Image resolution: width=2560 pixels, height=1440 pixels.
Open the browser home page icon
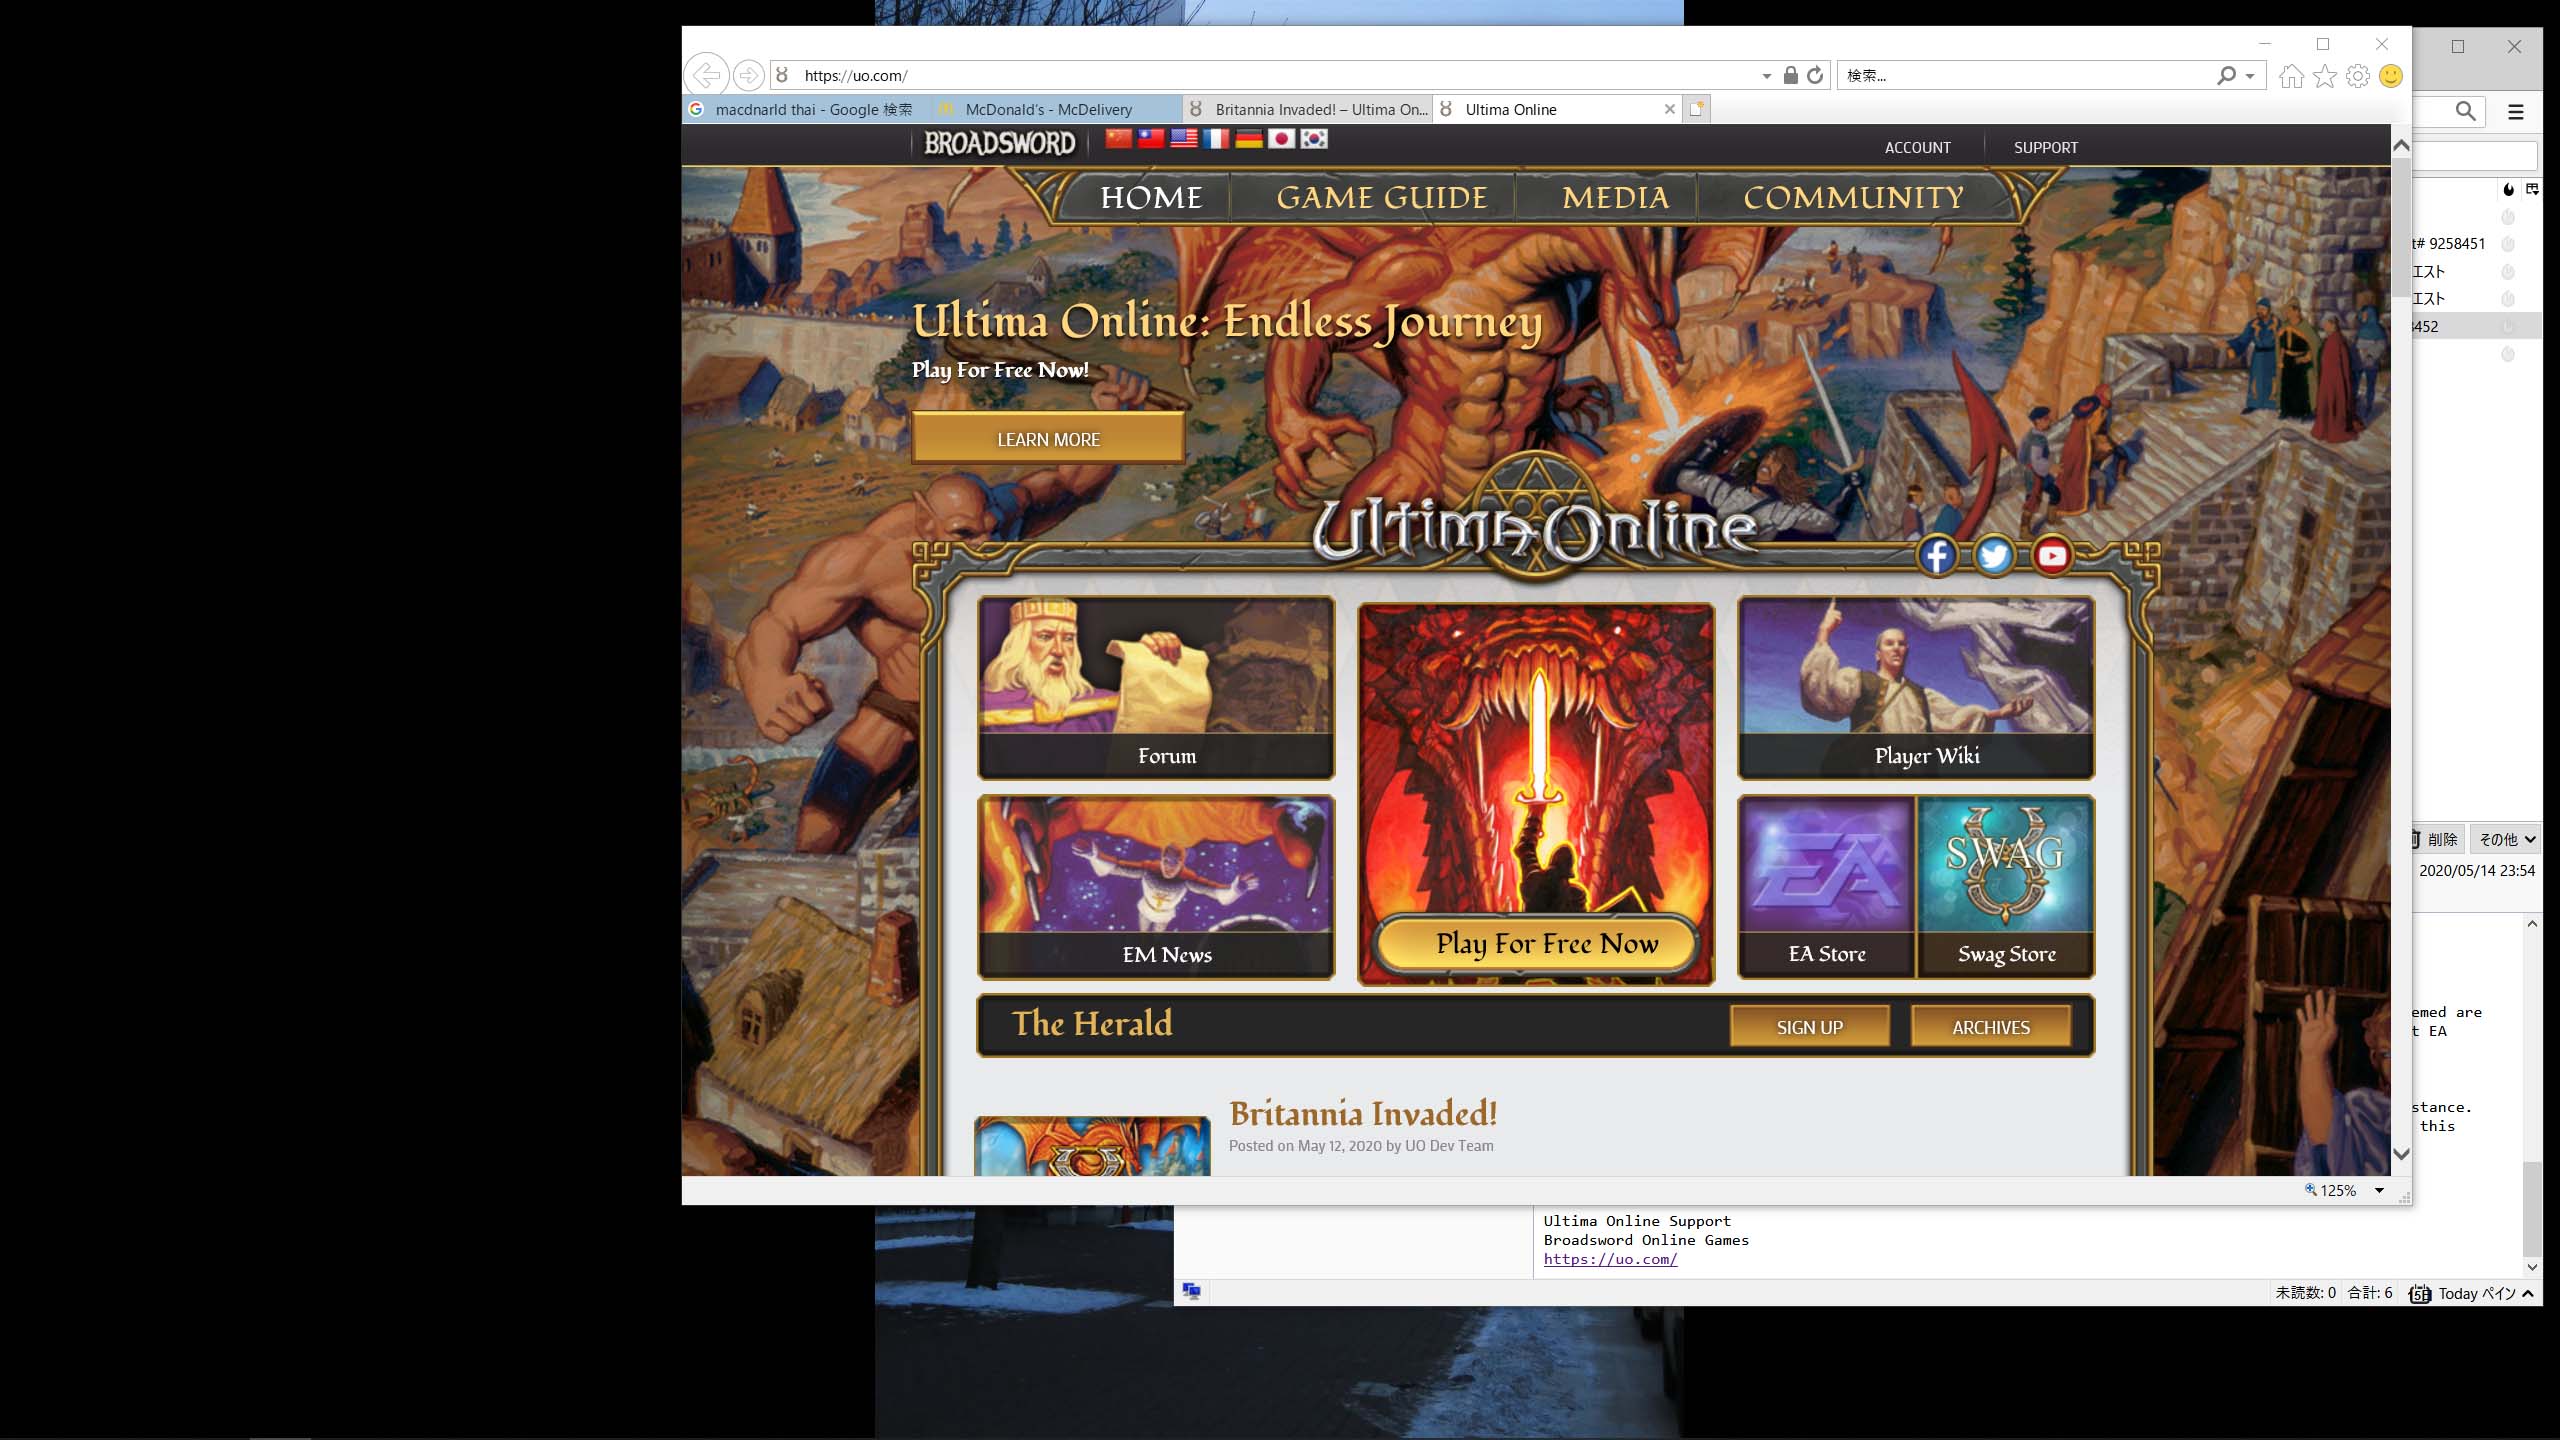pos(2291,76)
